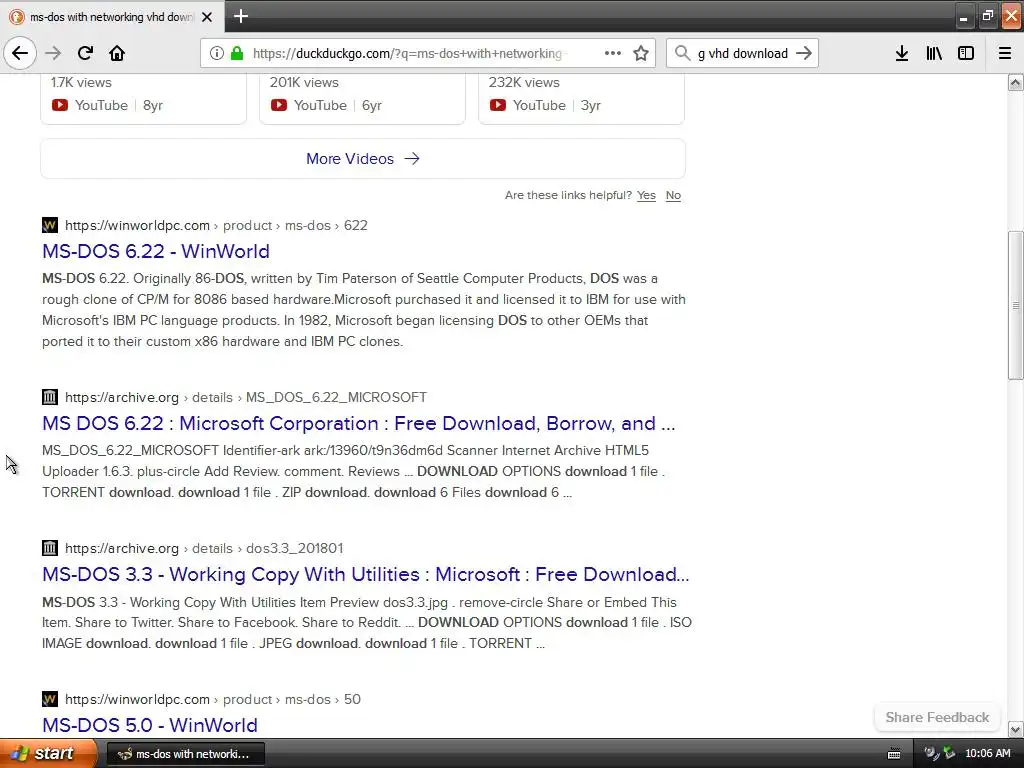The image size is (1024, 768).
Task: Click the winworldpc.com product ms-dos 622 URL
Action: tap(216, 225)
